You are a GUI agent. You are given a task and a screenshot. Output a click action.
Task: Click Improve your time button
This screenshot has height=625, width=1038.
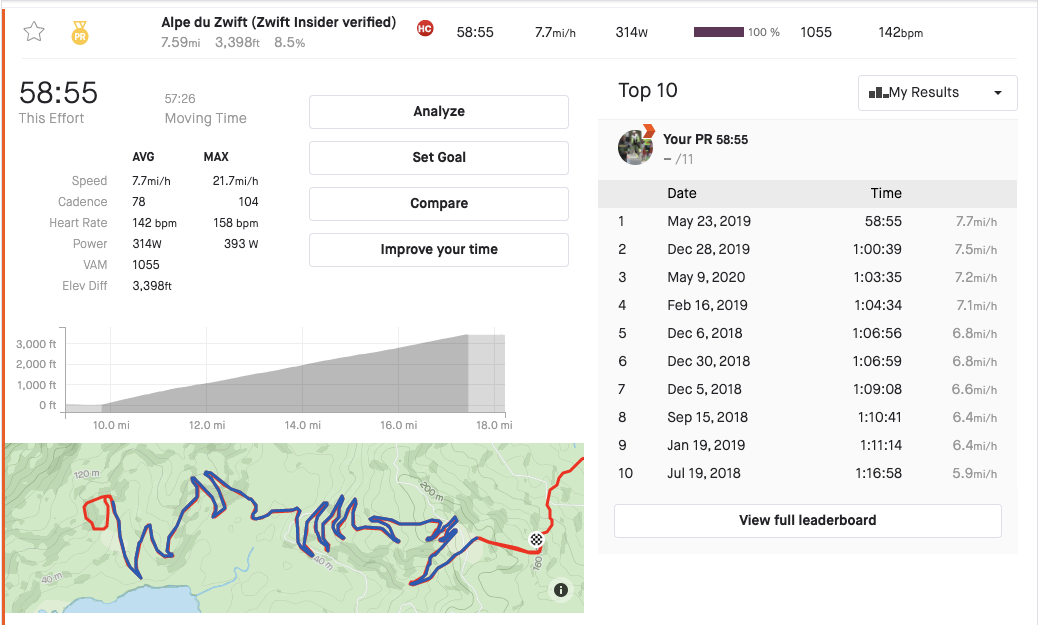point(438,249)
